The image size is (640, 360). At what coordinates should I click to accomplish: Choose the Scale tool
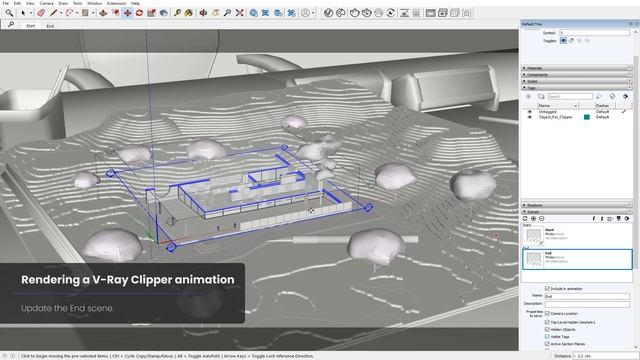[x=151, y=13]
